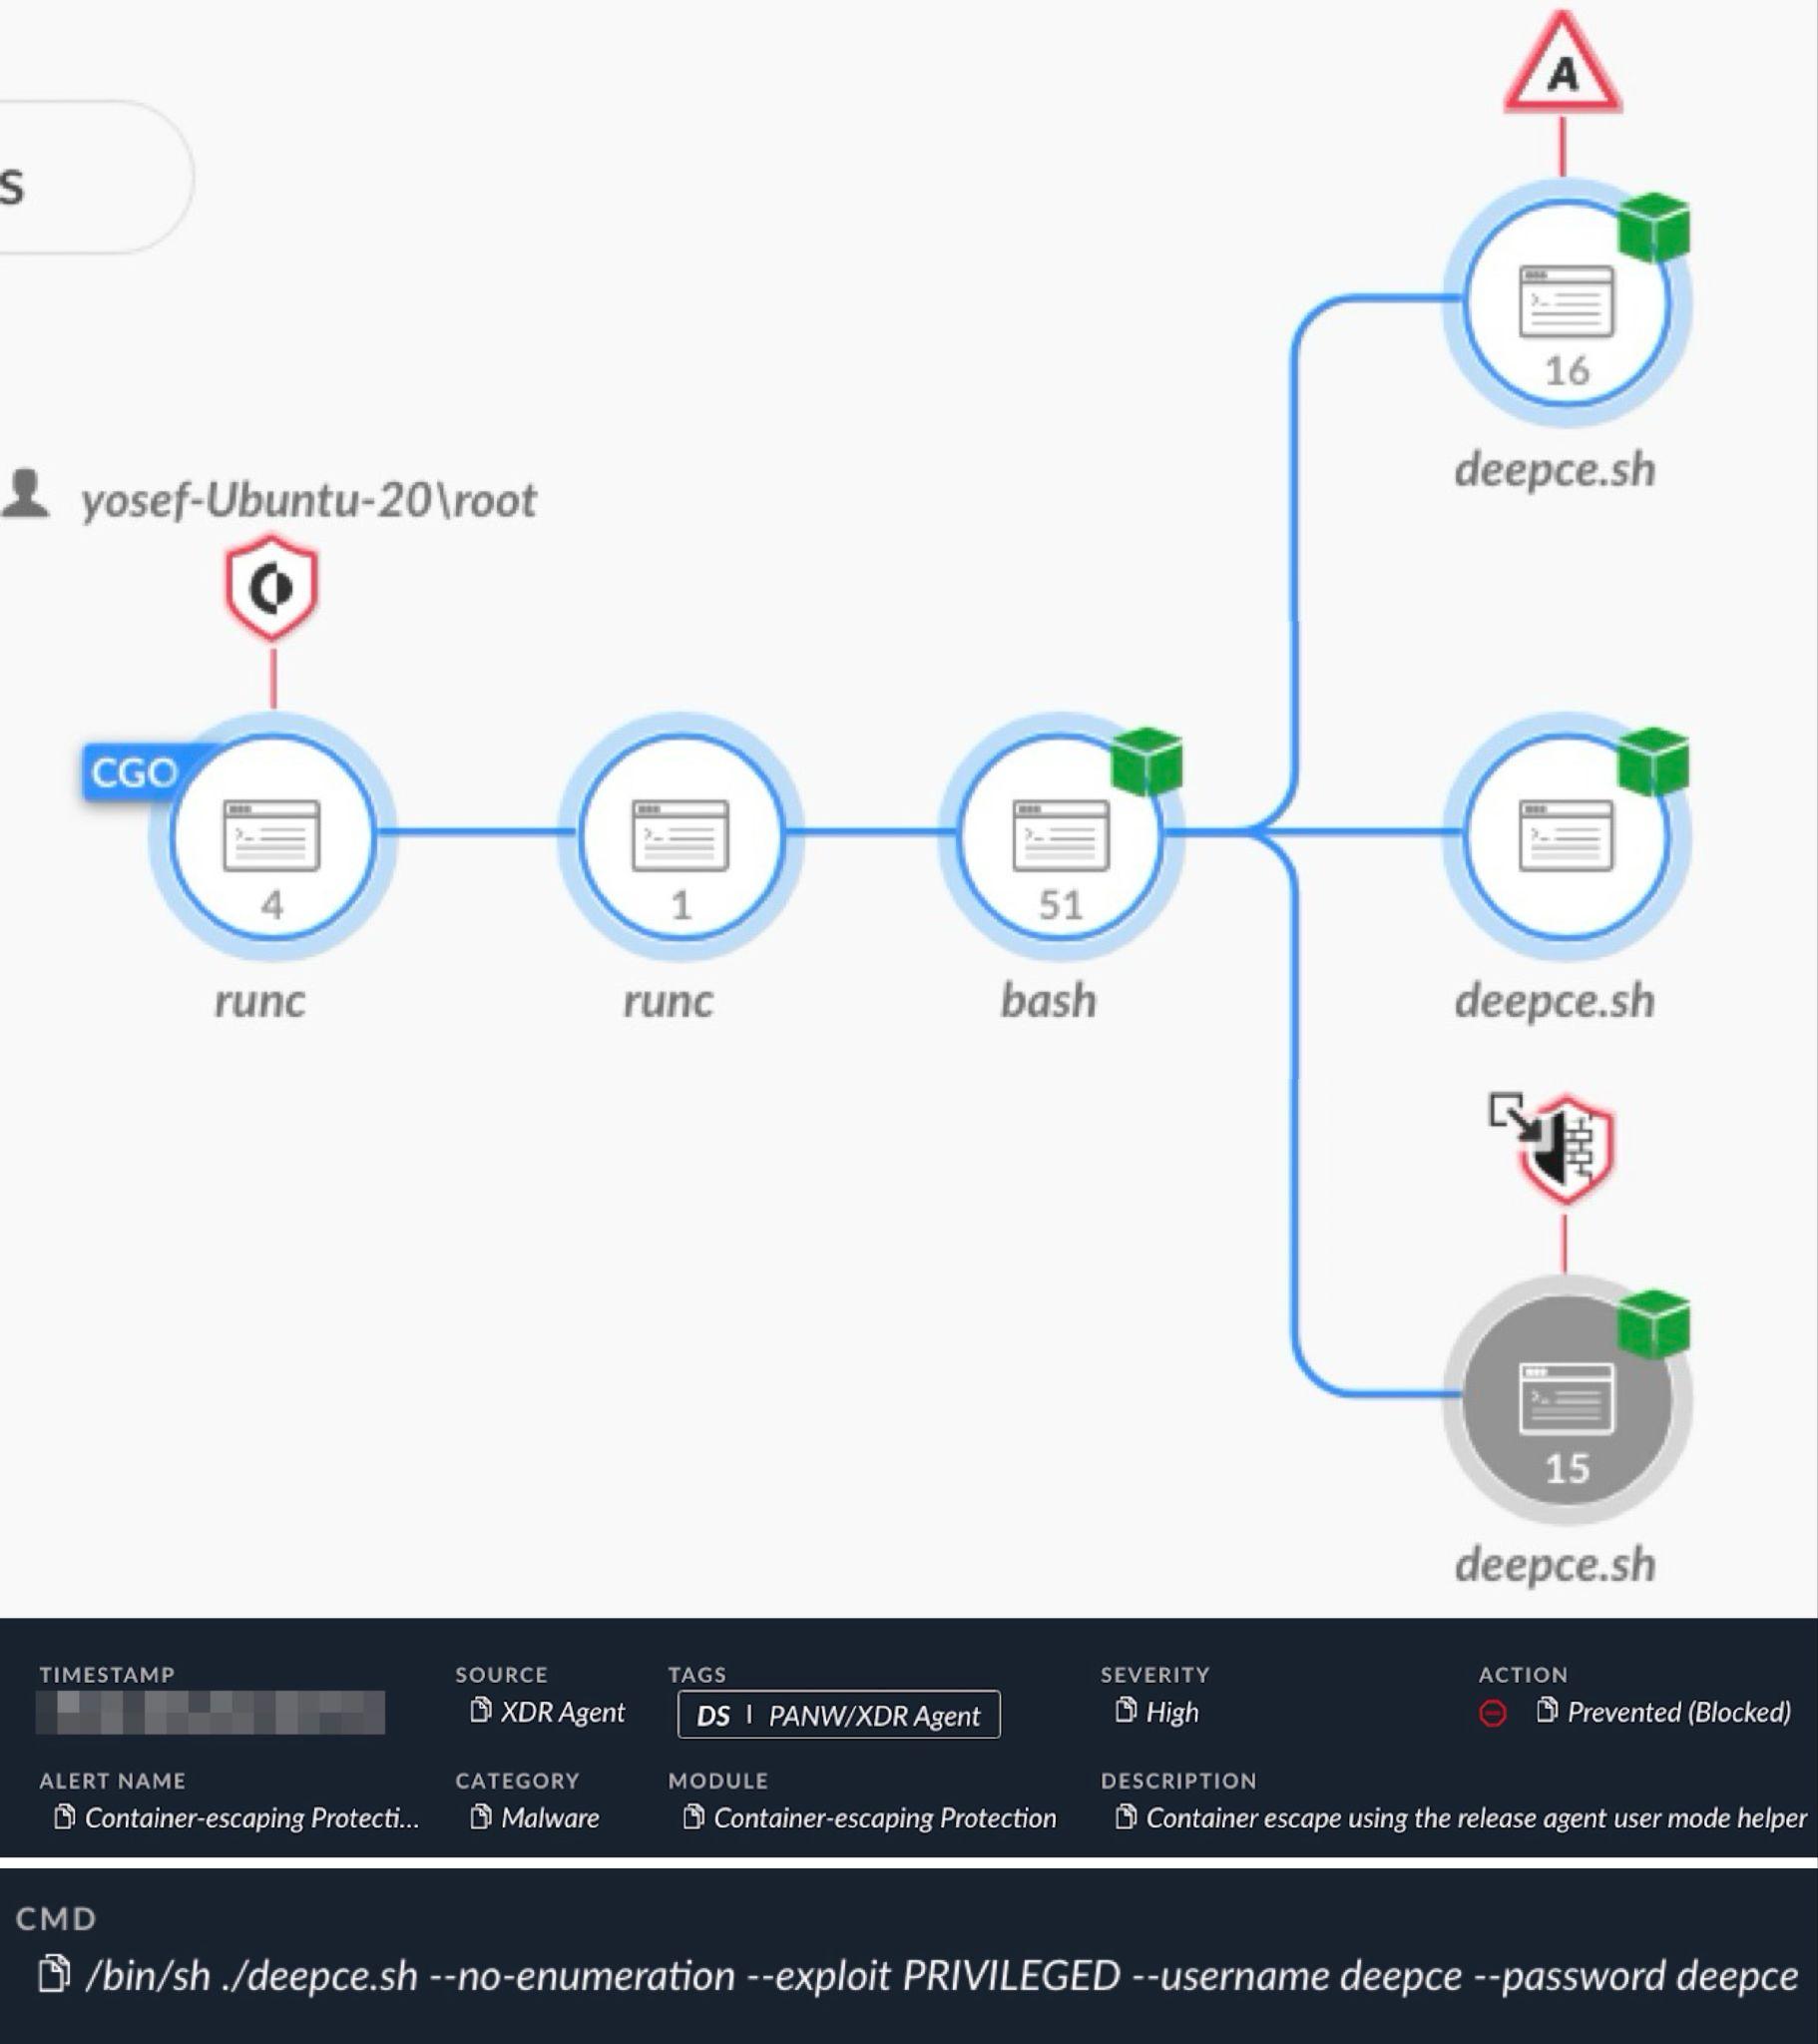
Task: Copy the alert description value
Action: pyautogui.click(x=1125, y=1817)
